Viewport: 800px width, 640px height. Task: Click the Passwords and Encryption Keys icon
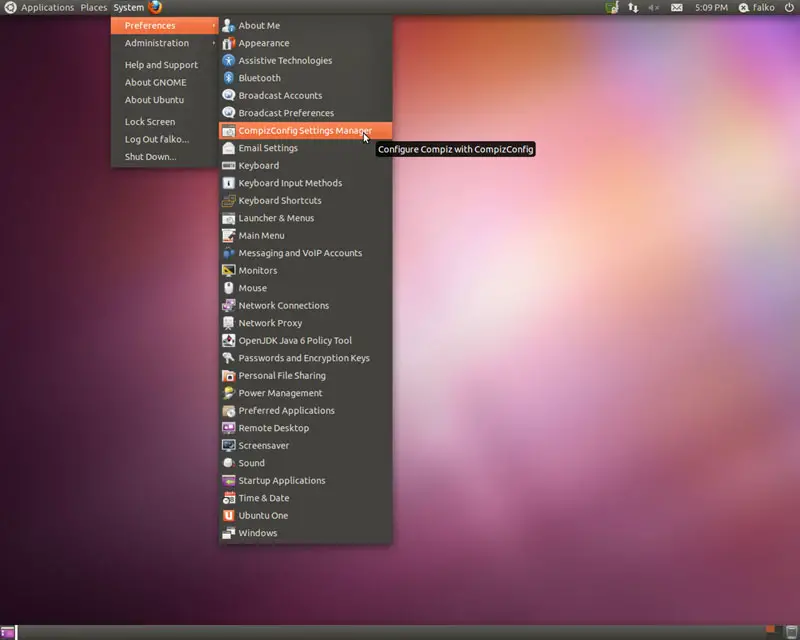pos(229,358)
